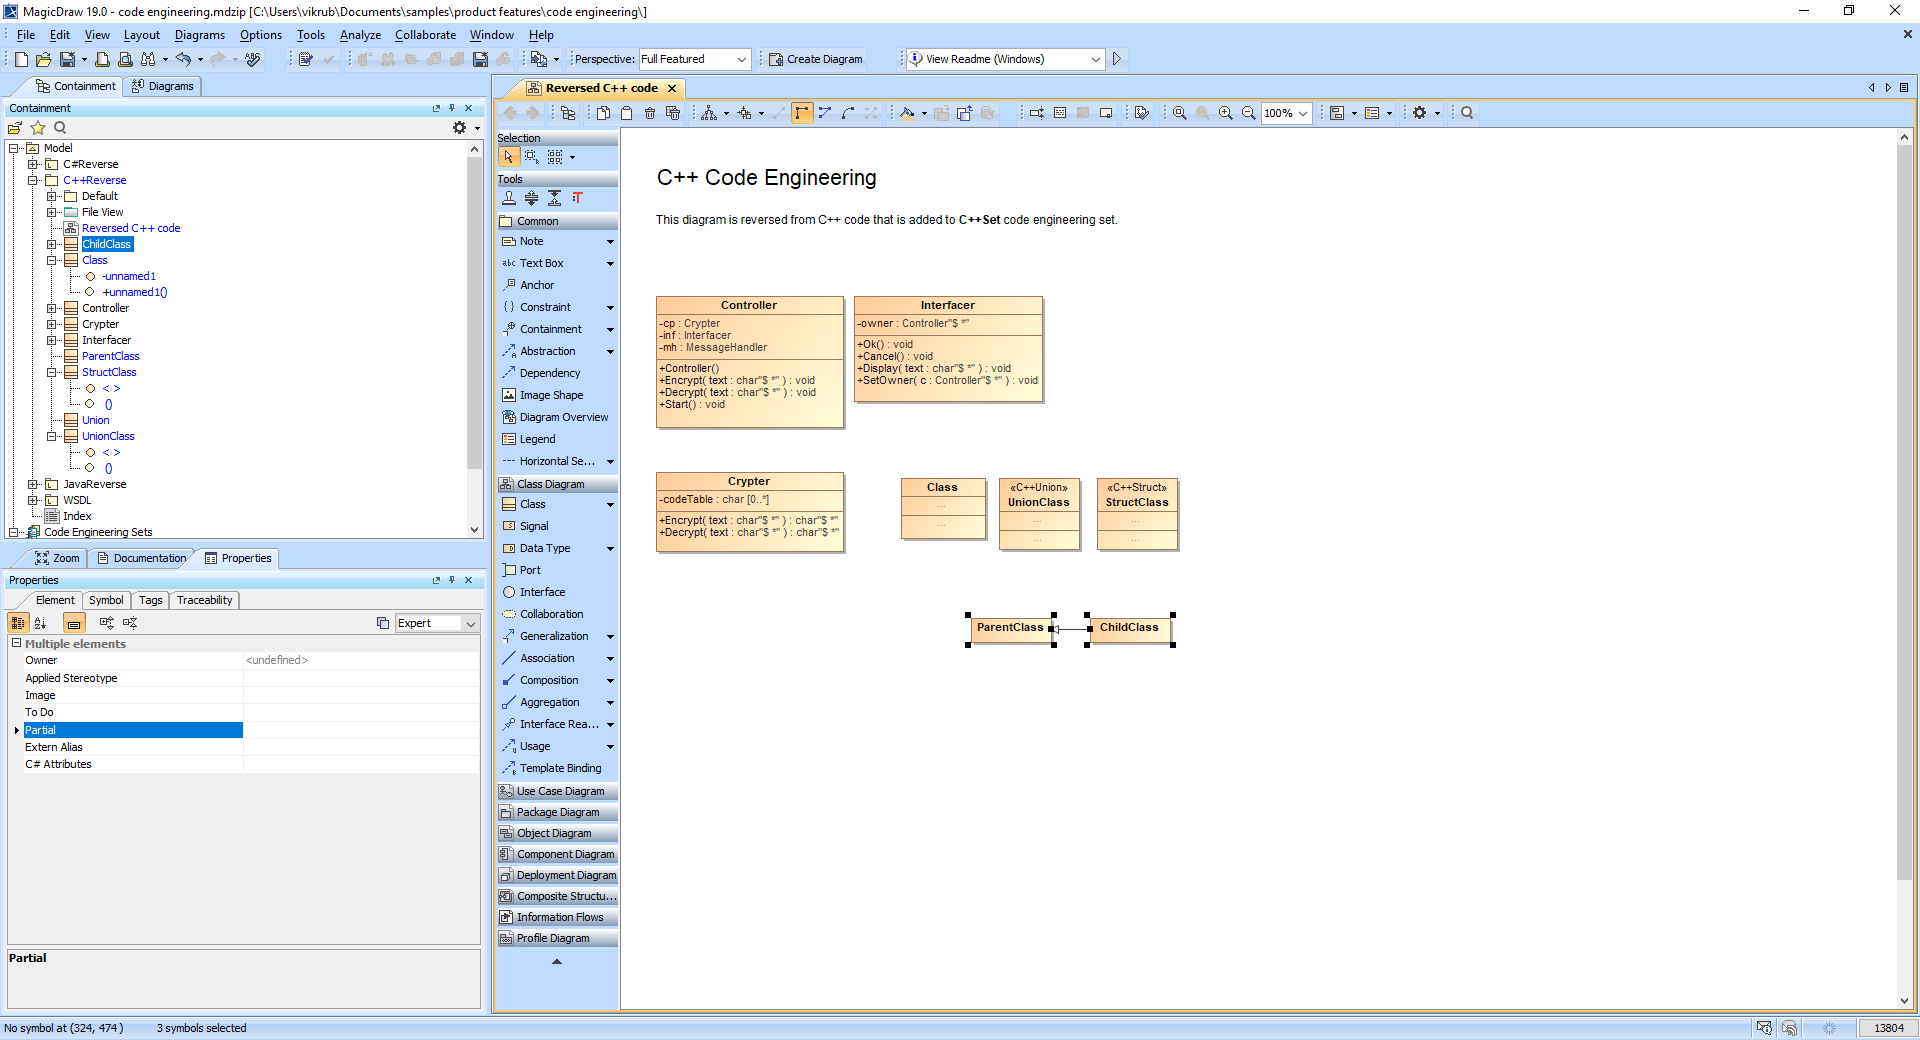This screenshot has width=1920, height=1040.
Task: Select the Controller class in the tree
Action: [105, 309]
